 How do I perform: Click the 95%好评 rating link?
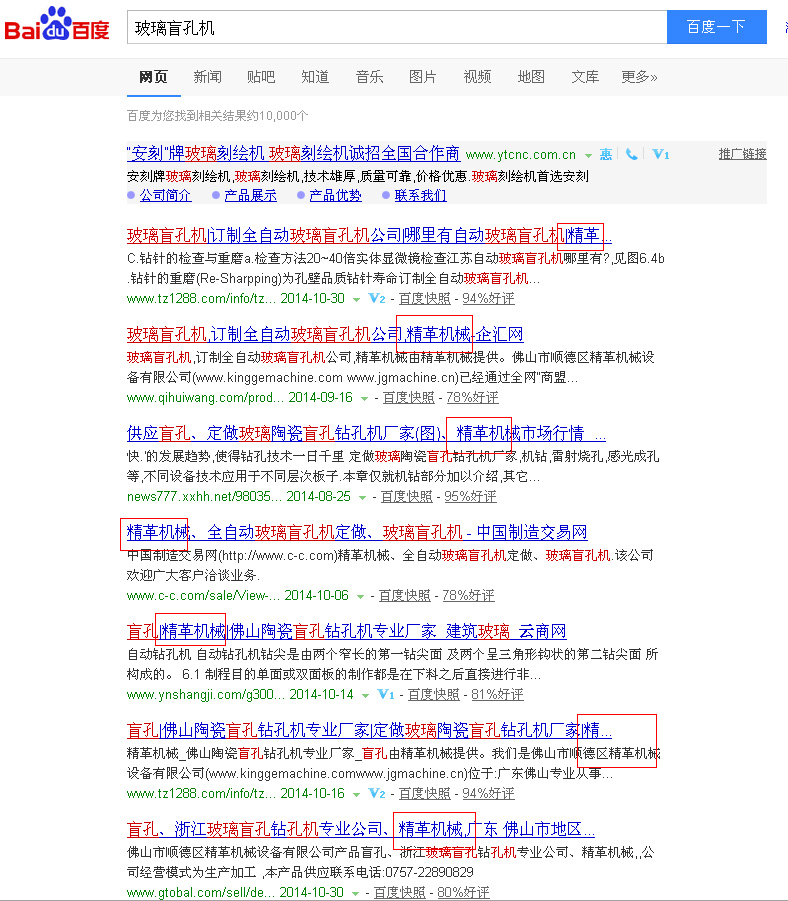470,496
